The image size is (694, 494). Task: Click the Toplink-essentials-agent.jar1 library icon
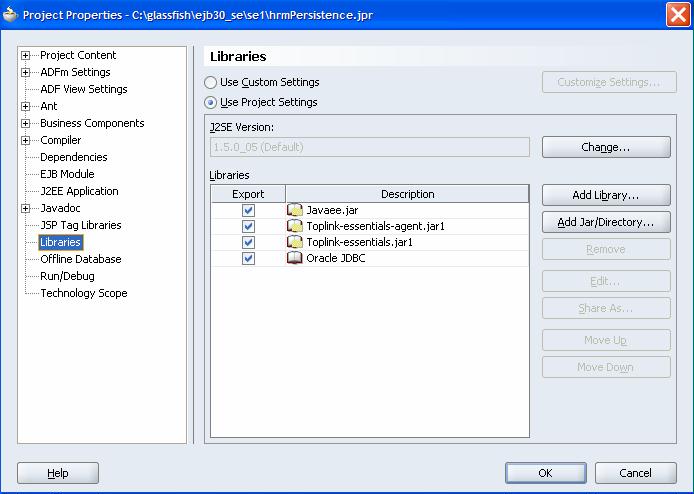(x=295, y=226)
